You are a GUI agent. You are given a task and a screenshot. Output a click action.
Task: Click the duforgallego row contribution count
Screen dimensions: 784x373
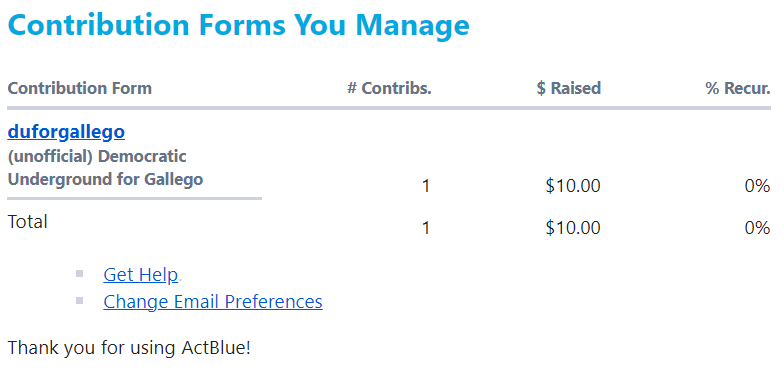point(426,186)
